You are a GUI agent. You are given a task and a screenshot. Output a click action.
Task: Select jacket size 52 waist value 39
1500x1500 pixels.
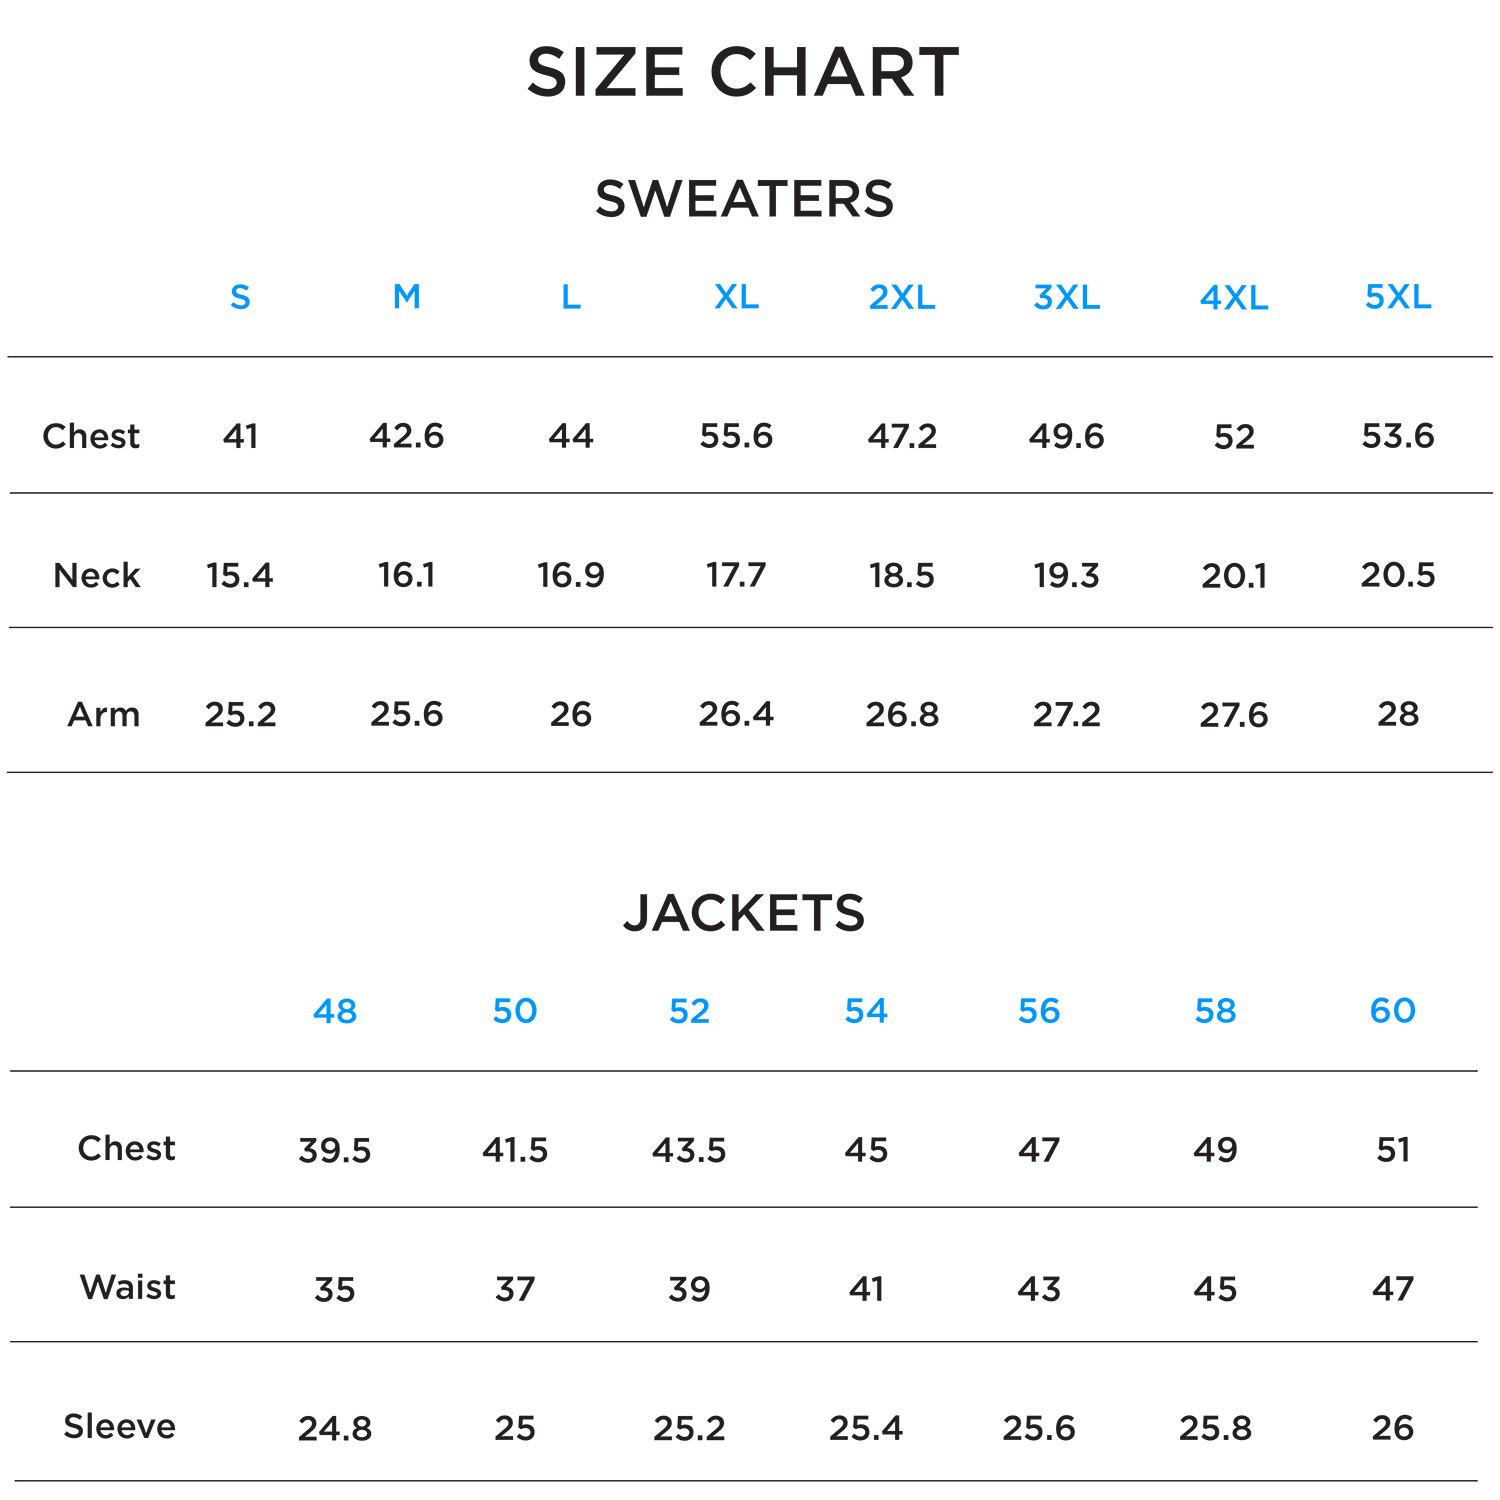(x=689, y=1289)
